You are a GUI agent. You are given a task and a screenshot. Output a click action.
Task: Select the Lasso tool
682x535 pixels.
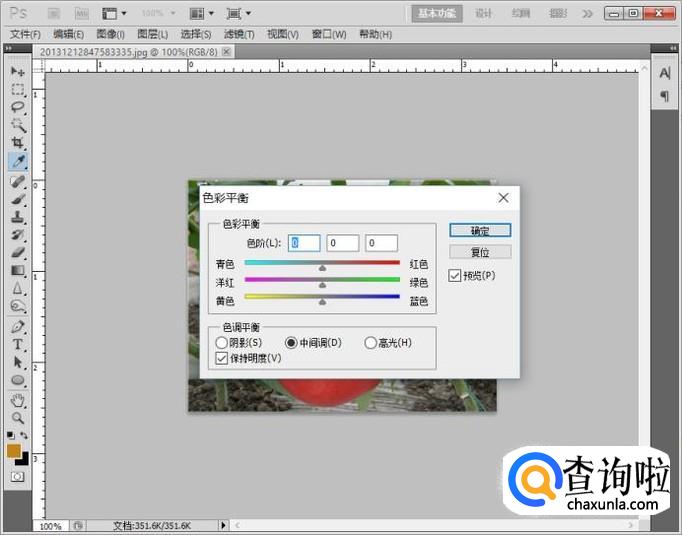(x=18, y=107)
